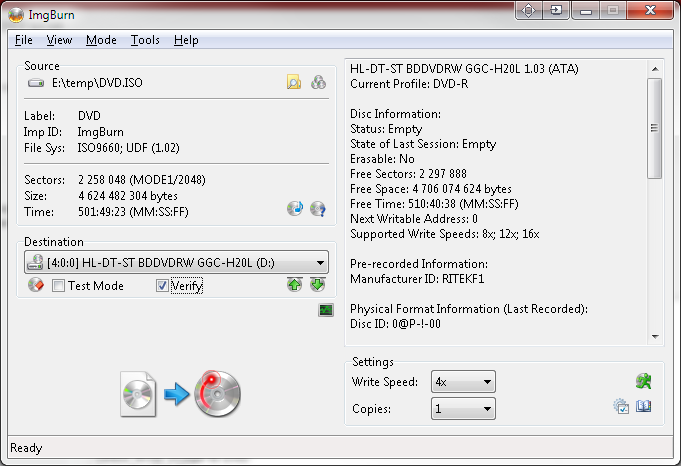Open the book icon in Settings

[643, 407]
